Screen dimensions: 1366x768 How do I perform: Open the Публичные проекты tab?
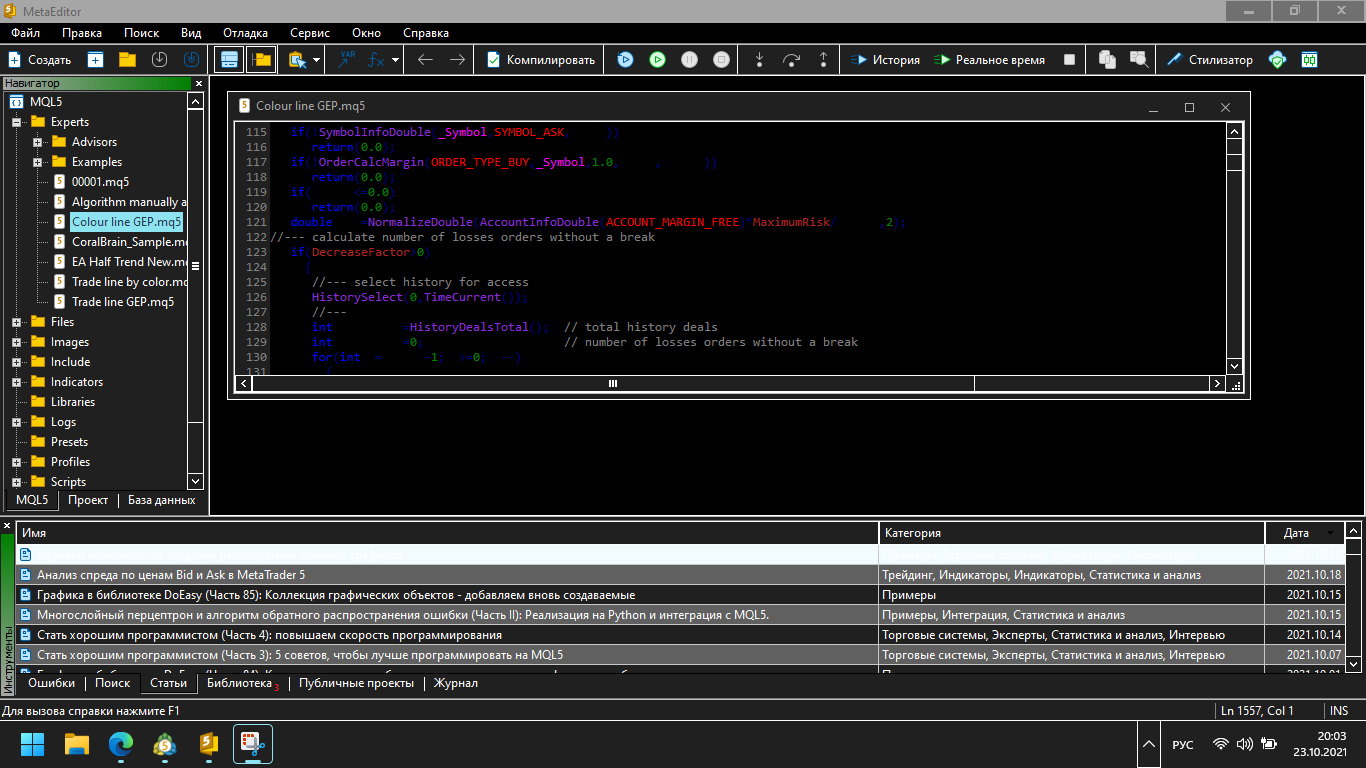[x=356, y=683]
